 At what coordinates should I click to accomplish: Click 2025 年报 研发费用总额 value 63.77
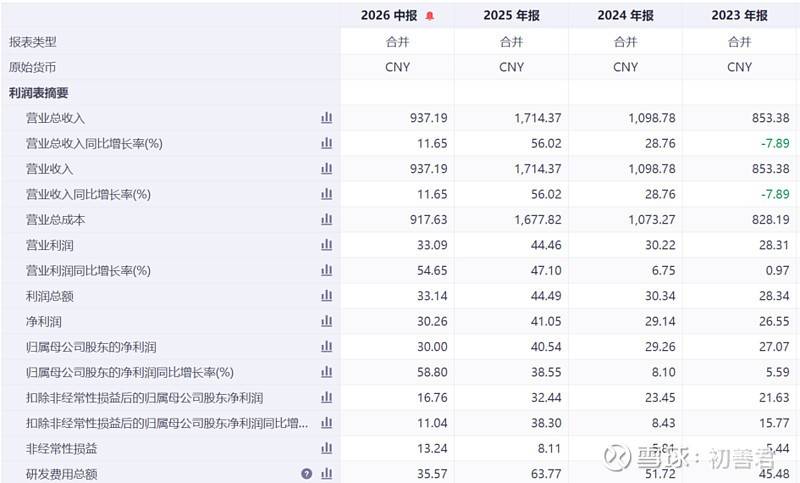(x=546, y=474)
